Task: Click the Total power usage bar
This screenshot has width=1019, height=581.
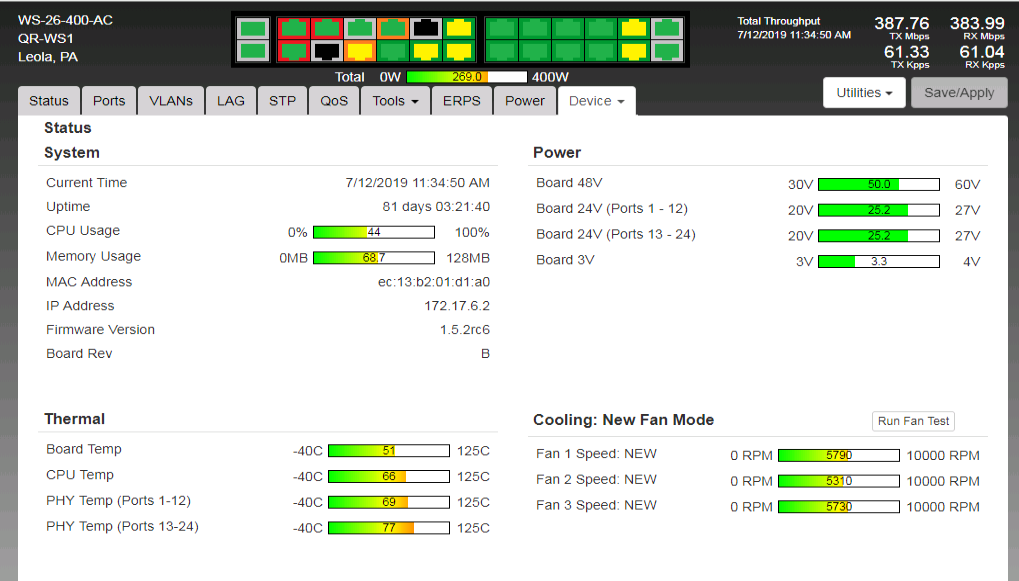Action: point(467,77)
